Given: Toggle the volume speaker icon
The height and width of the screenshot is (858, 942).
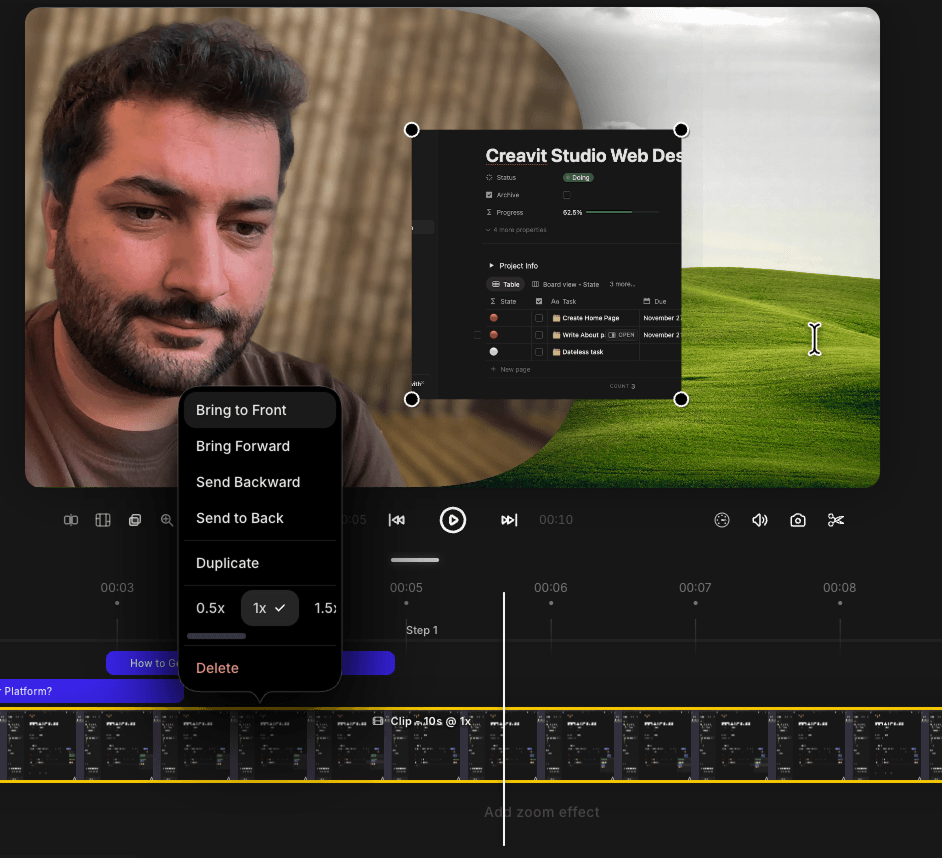Looking at the screenshot, I should (759, 520).
